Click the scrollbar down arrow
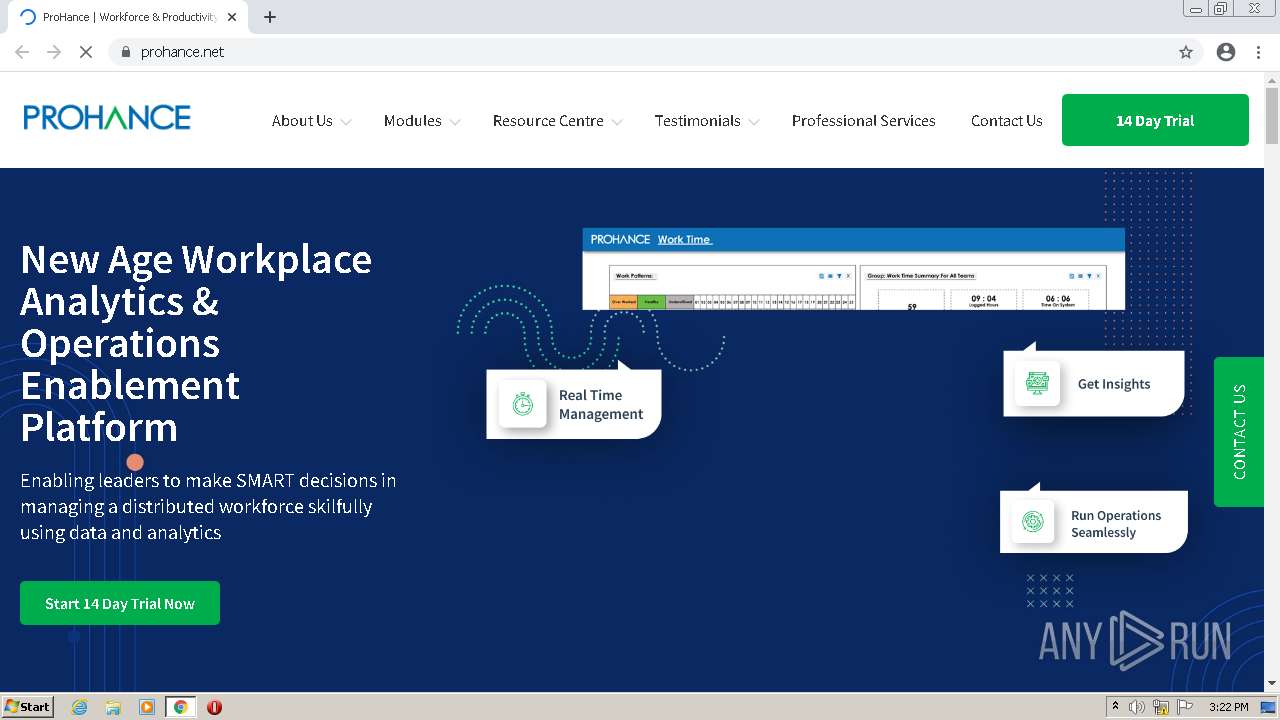Image resolution: width=1280 pixels, height=720 pixels. [x=1272, y=684]
